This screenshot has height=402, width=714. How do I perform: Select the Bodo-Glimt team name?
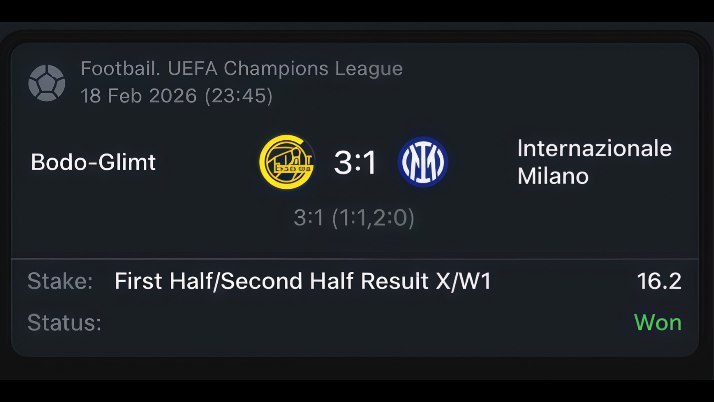(93, 162)
